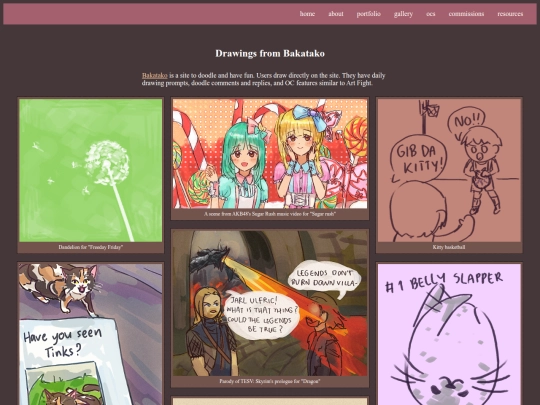
Task: Open the green dandelion drawing
Action: (x=91, y=170)
